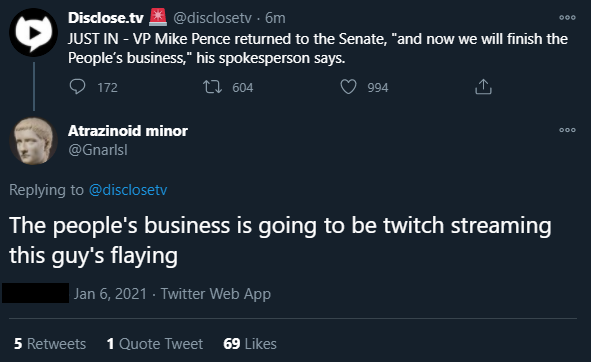
Task: Open three-dot menu on Disclose.tv tweet
Action: tap(567, 17)
